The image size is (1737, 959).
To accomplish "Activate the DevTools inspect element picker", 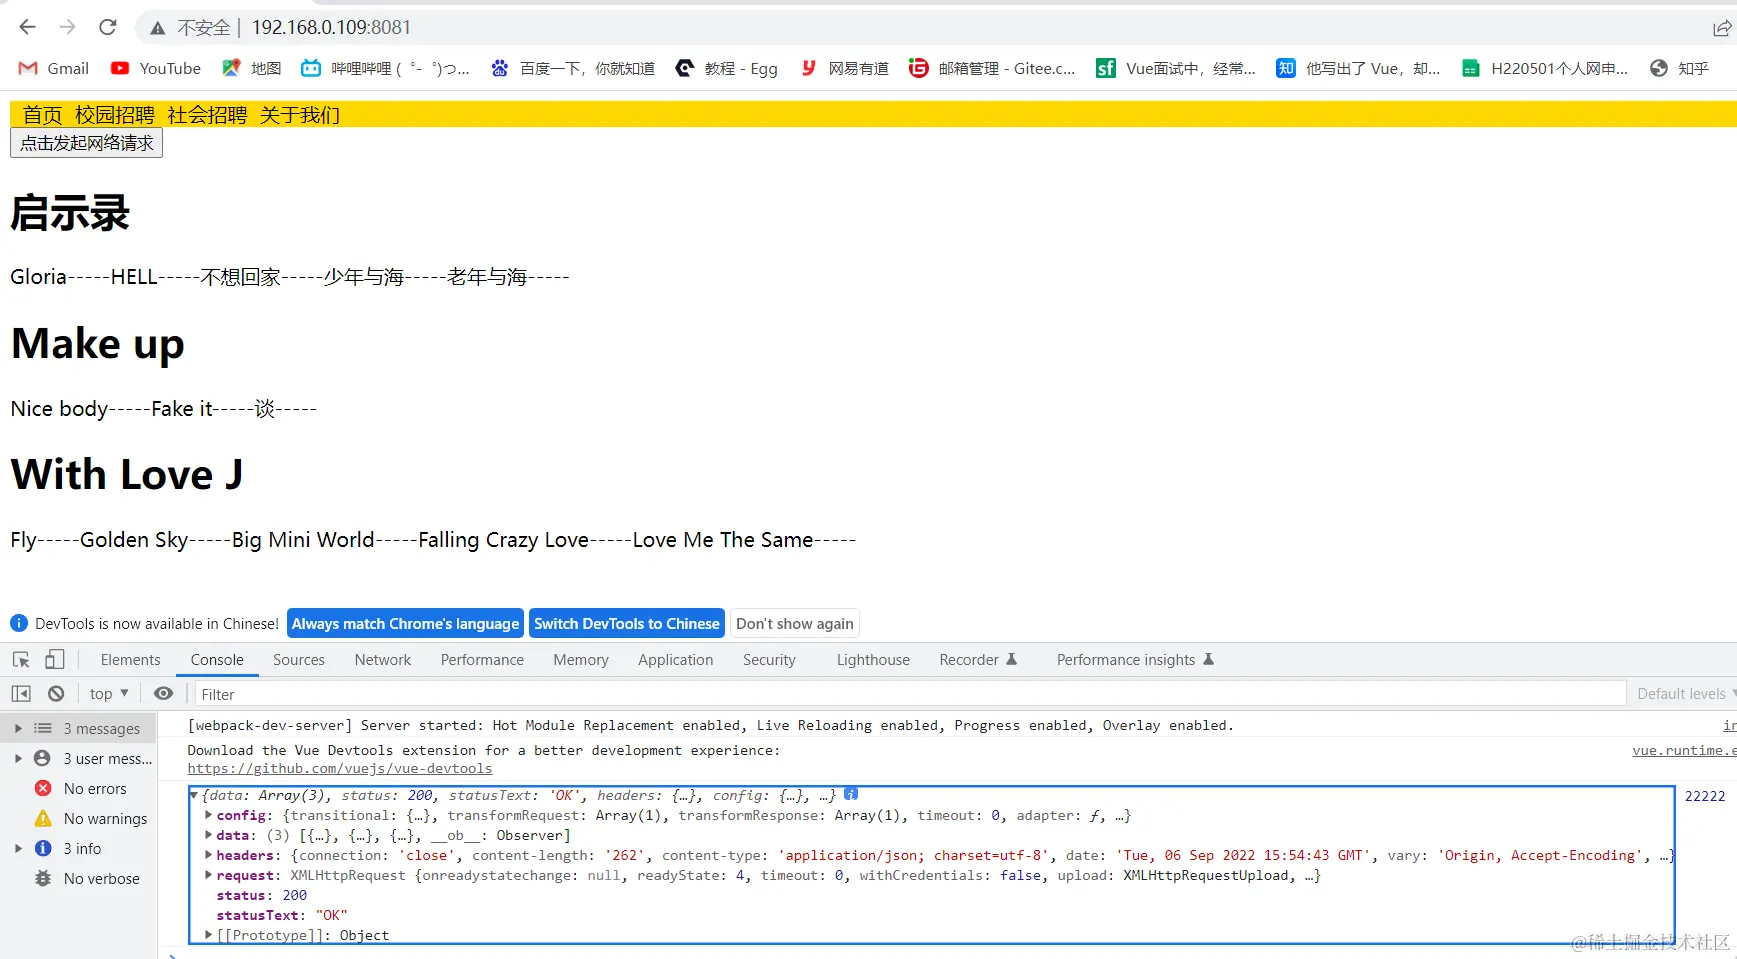I will pos(21,660).
